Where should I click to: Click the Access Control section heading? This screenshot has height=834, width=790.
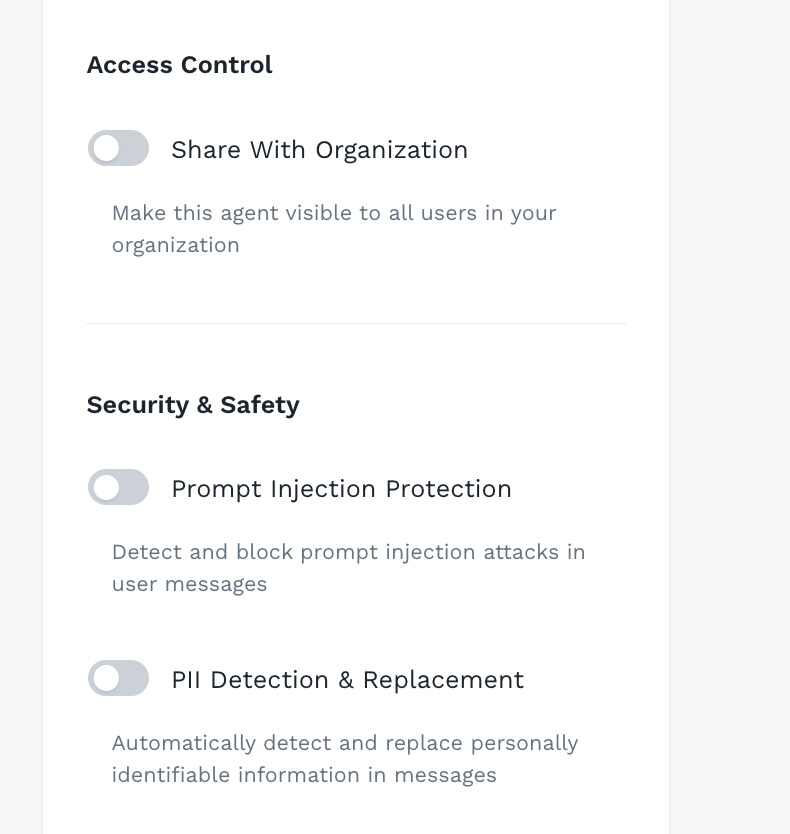(x=179, y=64)
